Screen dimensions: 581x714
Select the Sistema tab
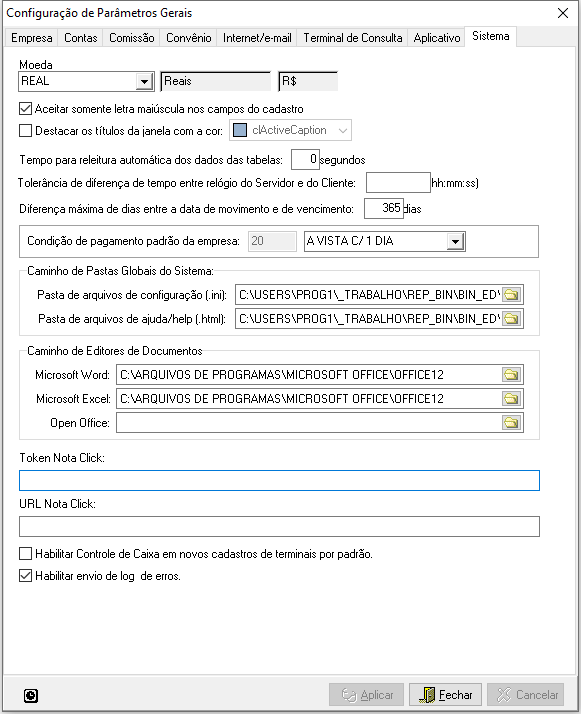point(490,36)
